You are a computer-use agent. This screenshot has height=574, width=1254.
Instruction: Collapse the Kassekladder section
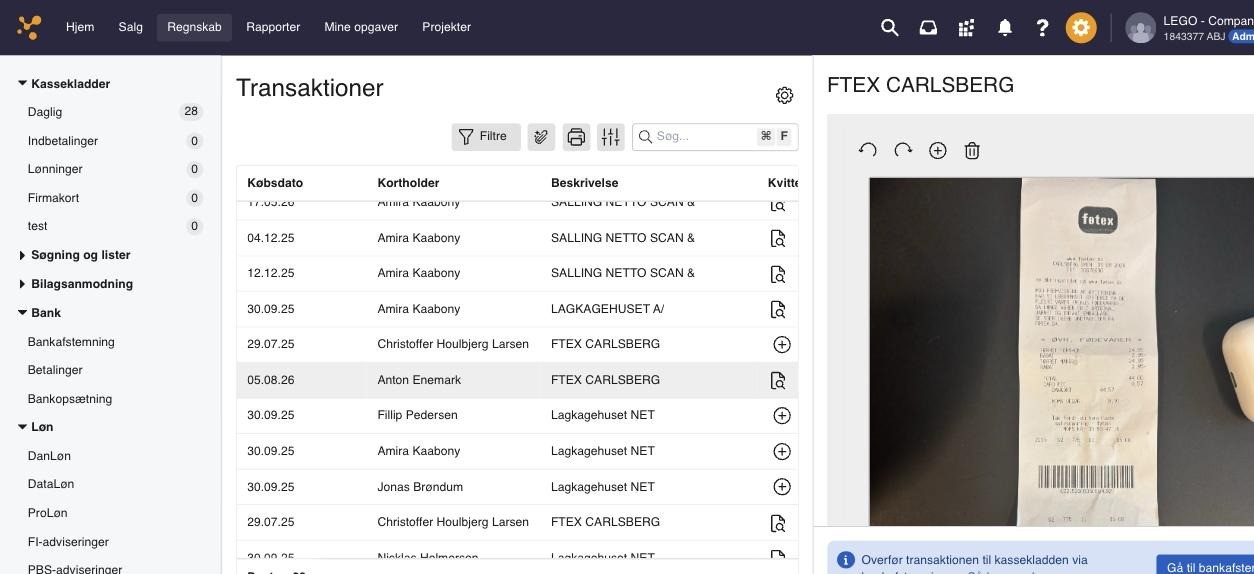[22, 84]
